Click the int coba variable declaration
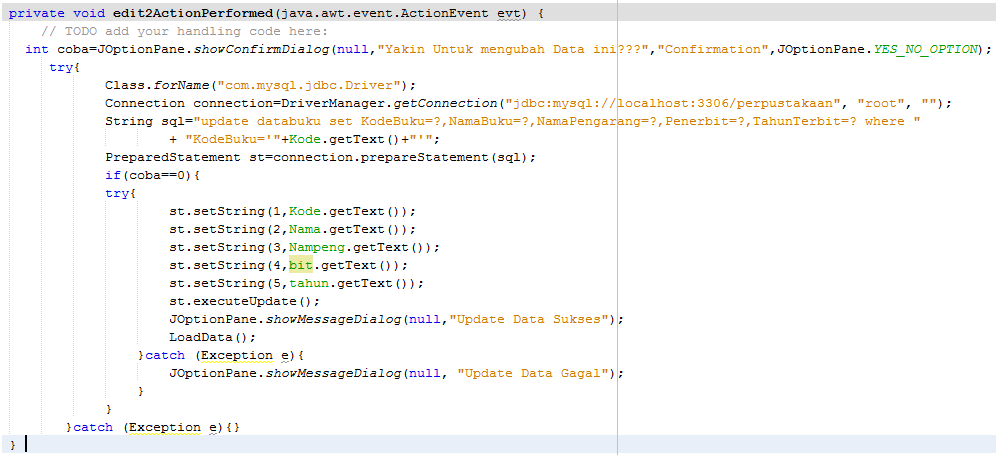 [60, 49]
